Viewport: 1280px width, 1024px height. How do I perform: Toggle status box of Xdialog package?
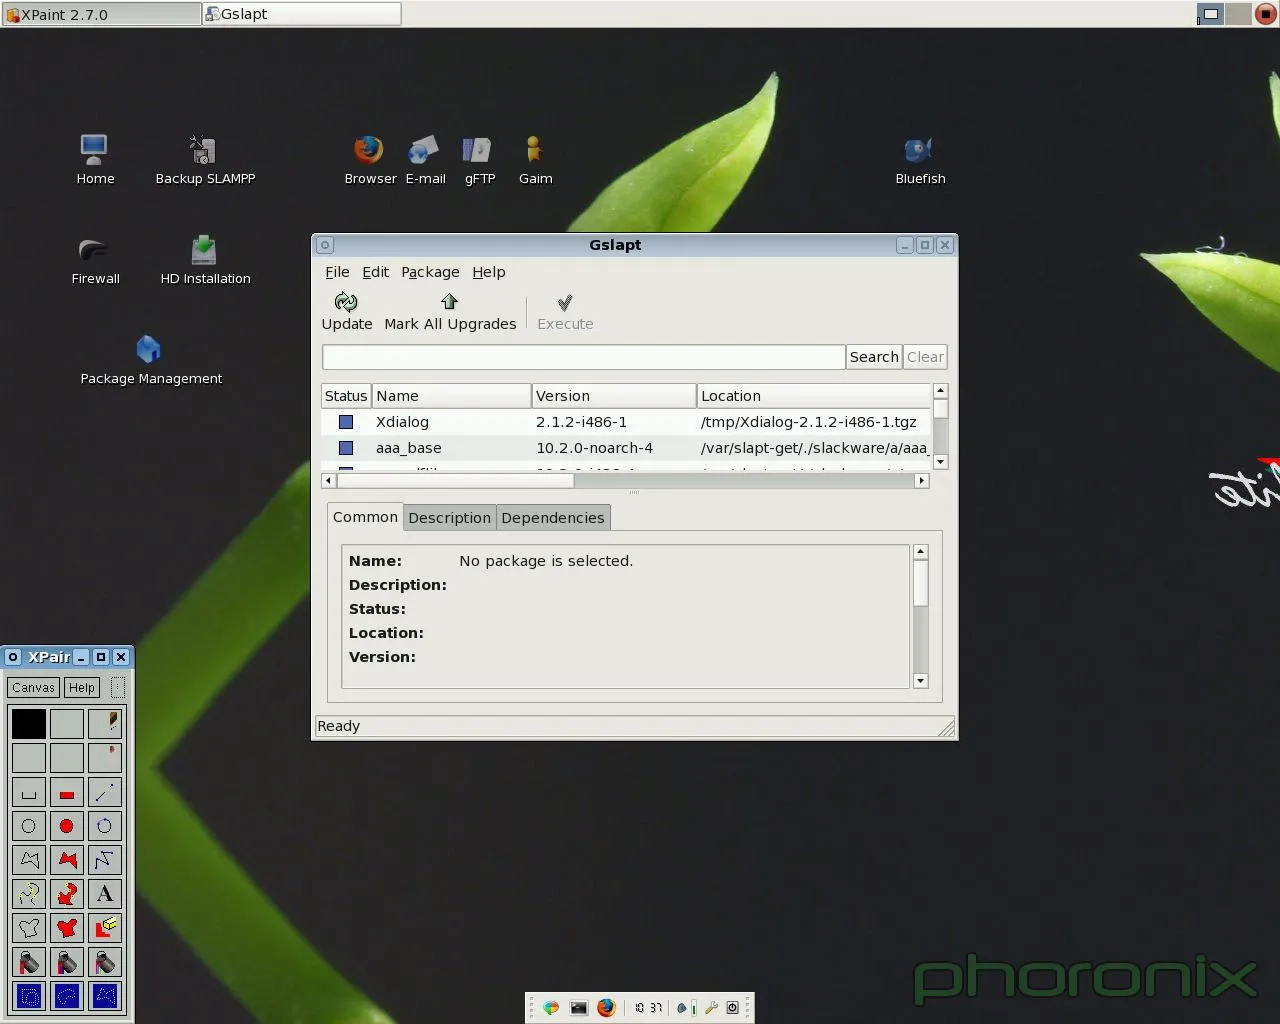point(346,422)
